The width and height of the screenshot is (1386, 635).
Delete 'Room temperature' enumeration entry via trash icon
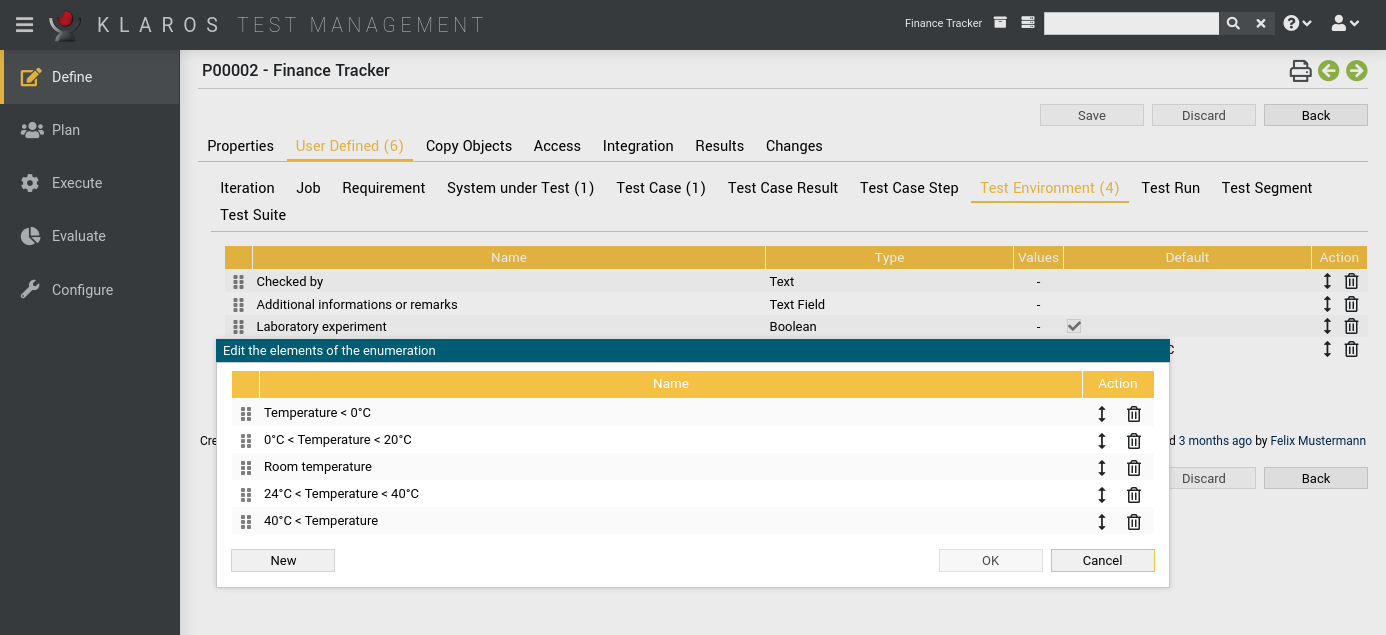pyautogui.click(x=1133, y=467)
